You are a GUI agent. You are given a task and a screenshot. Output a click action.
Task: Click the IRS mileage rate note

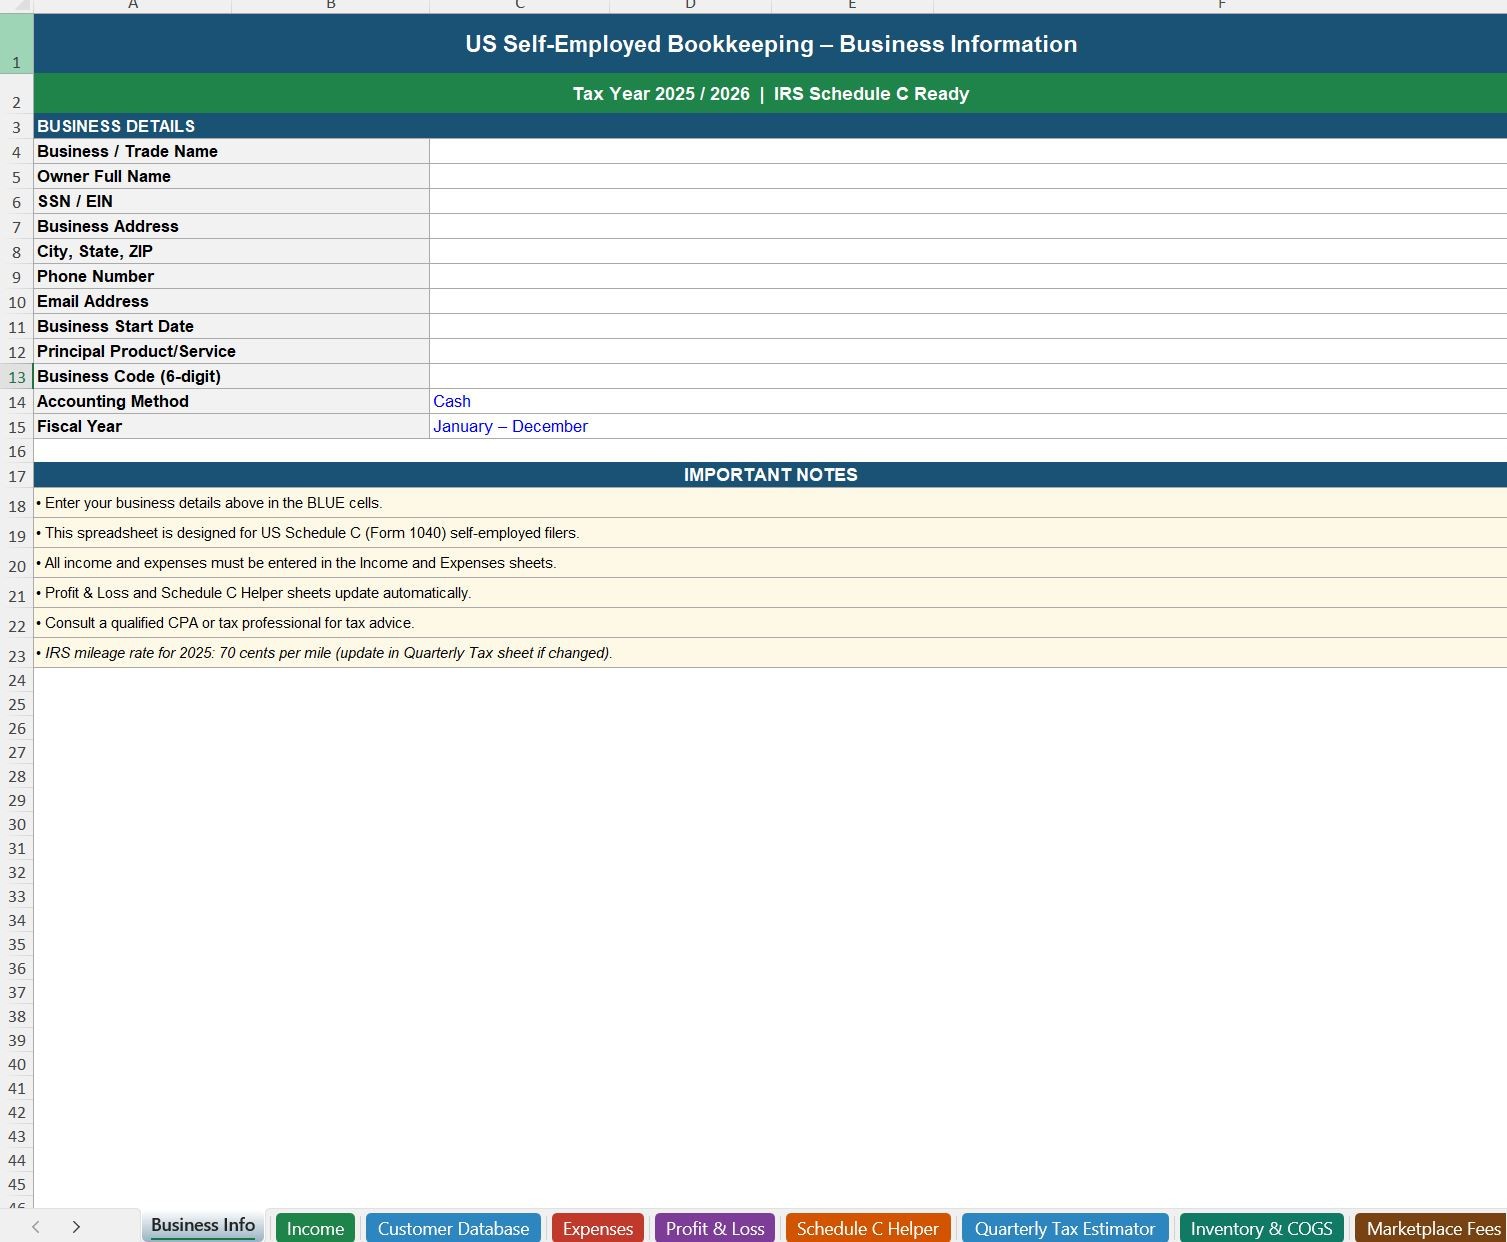coord(770,653)
